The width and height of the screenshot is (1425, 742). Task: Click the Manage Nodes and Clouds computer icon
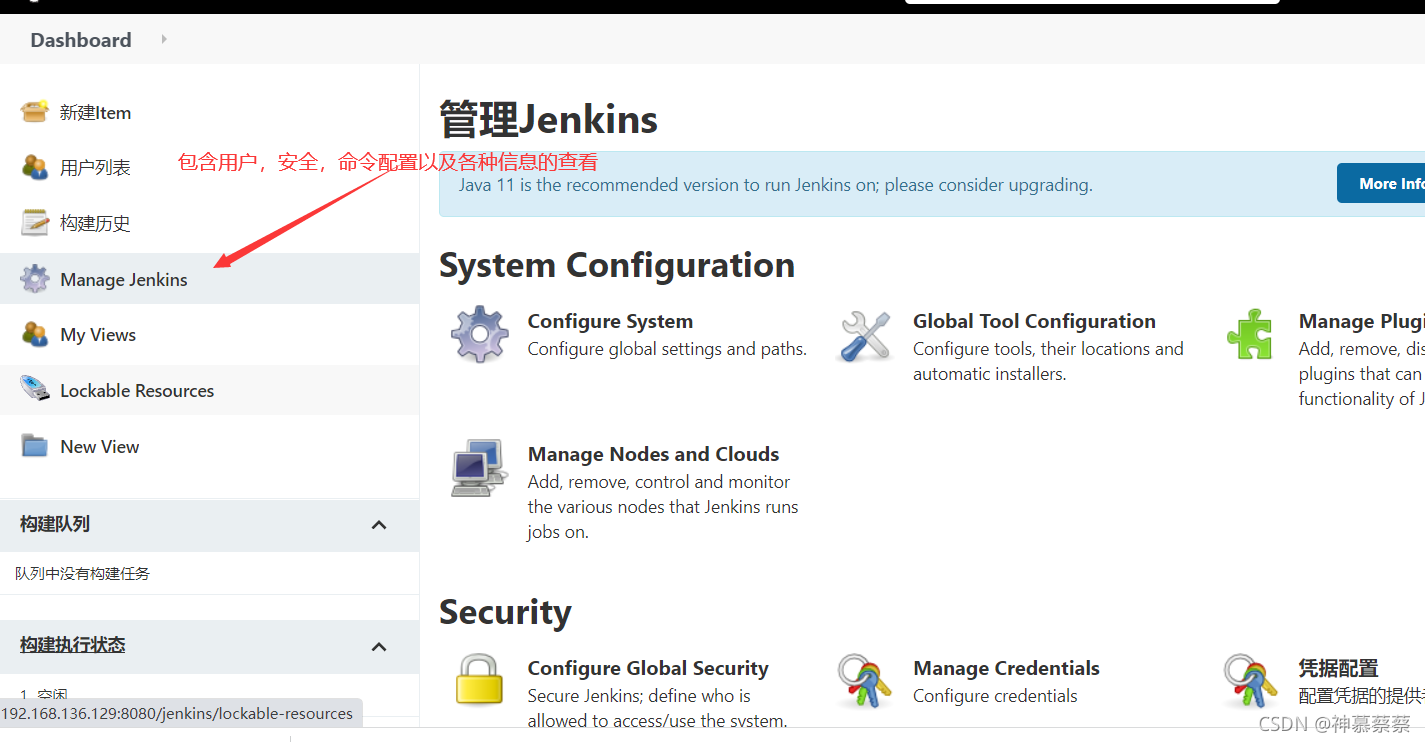478,467
